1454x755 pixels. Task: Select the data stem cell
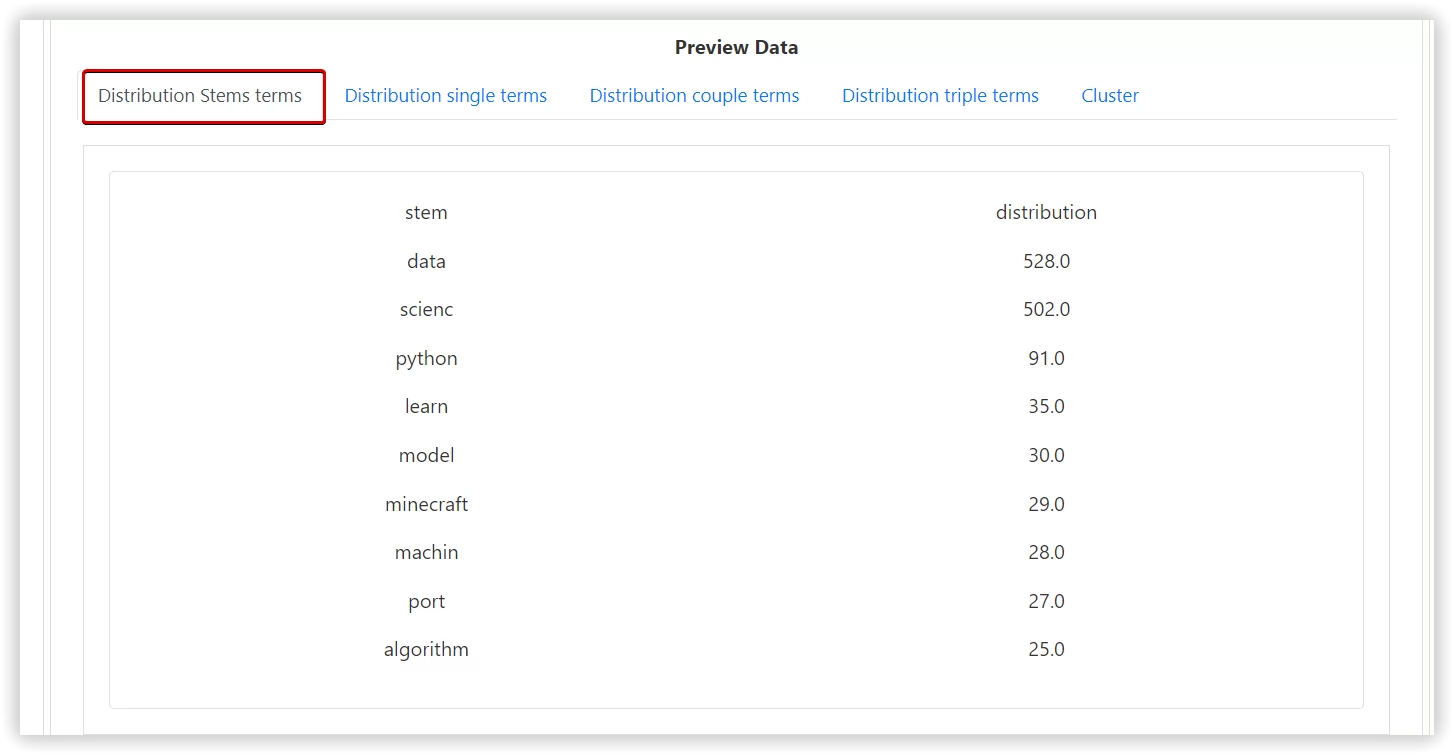426,261
